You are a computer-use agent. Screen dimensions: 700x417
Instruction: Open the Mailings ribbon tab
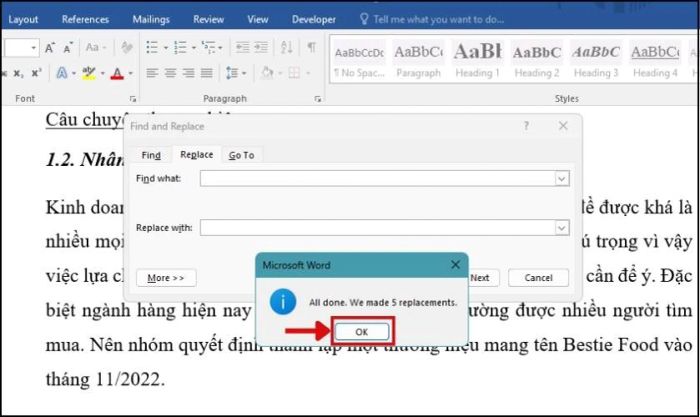point(151,19)
